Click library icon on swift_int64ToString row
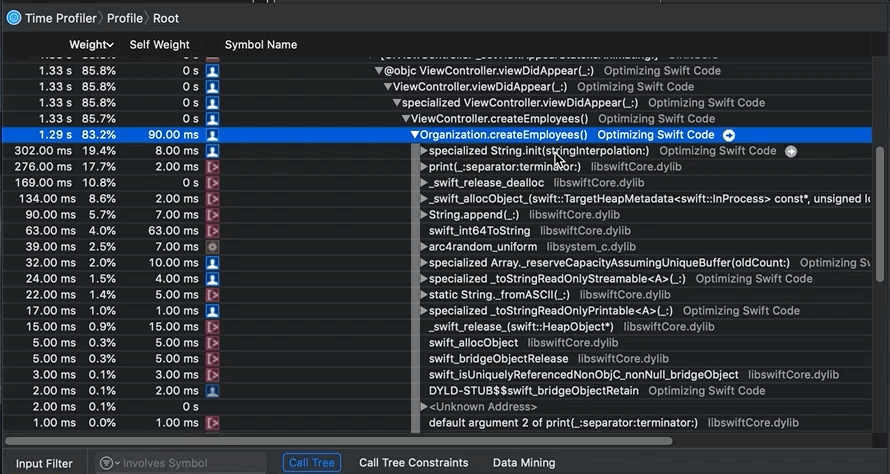 point(212,231)
